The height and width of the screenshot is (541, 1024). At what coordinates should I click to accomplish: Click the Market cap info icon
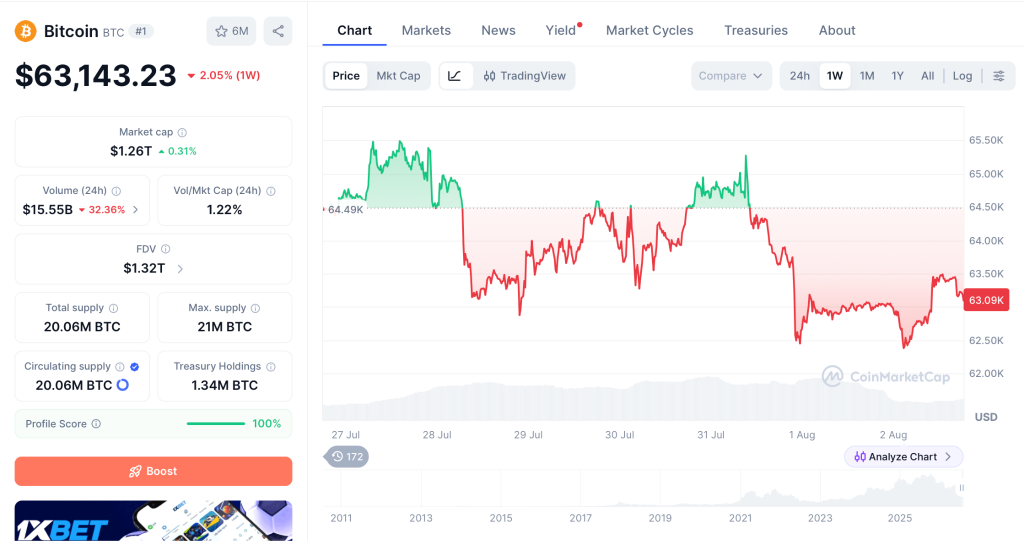click(x=182, y=133)
